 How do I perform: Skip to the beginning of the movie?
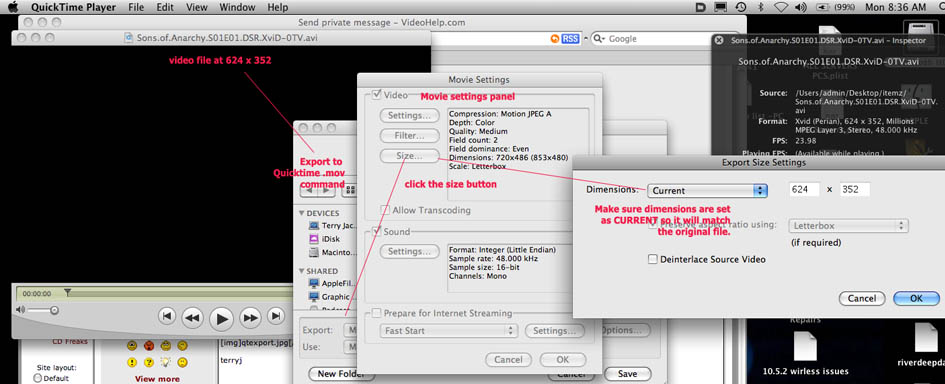pos(167,315)
